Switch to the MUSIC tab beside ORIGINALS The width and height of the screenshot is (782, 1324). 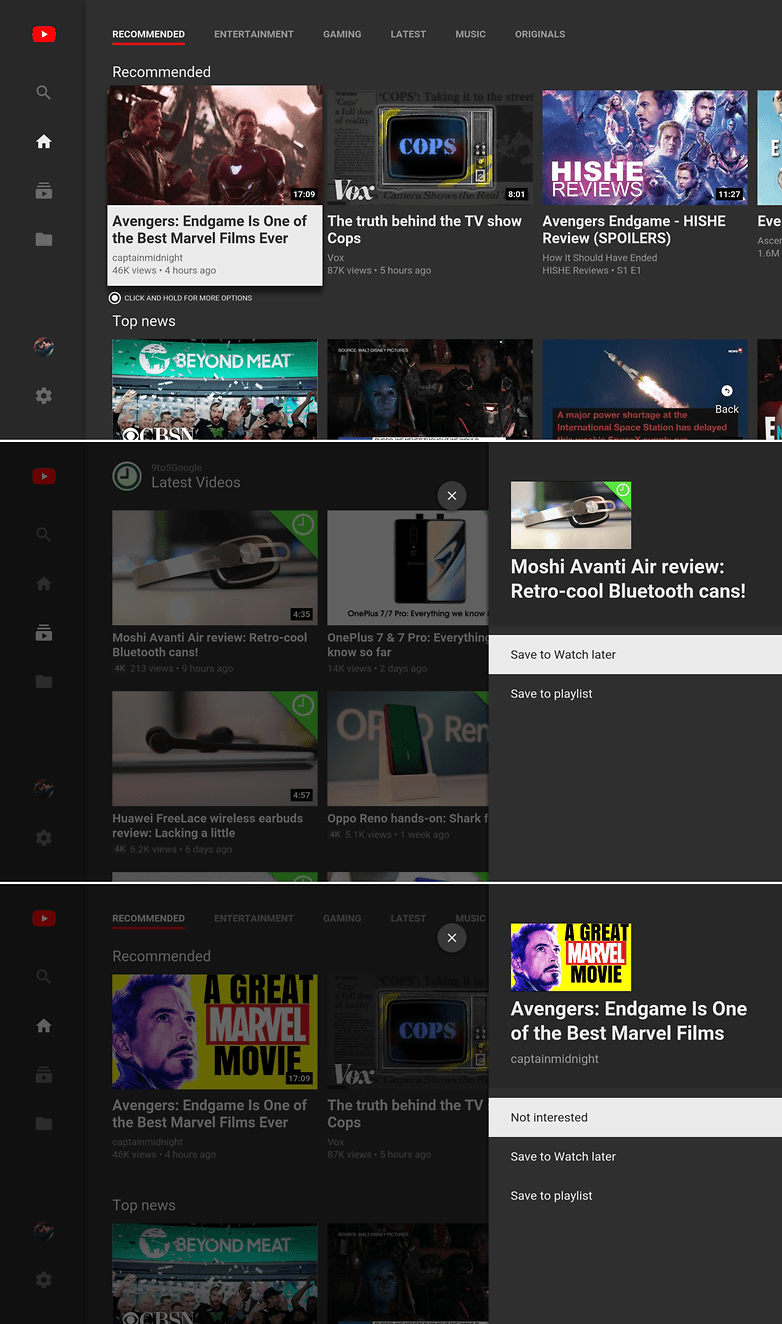coord(470,34)
